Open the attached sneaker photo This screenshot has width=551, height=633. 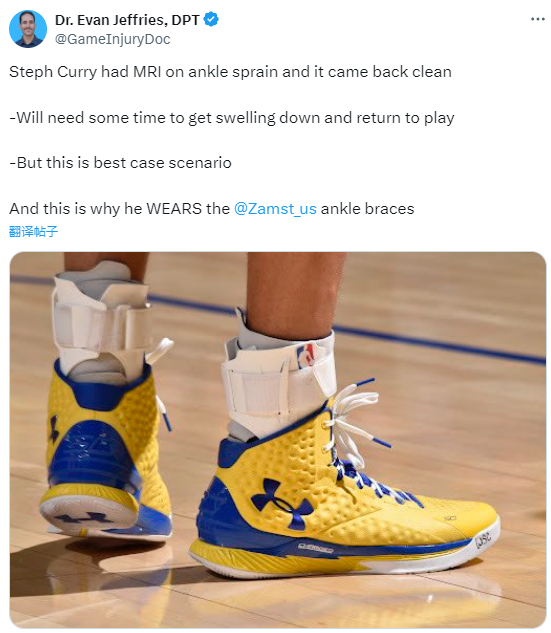(278, 440)
